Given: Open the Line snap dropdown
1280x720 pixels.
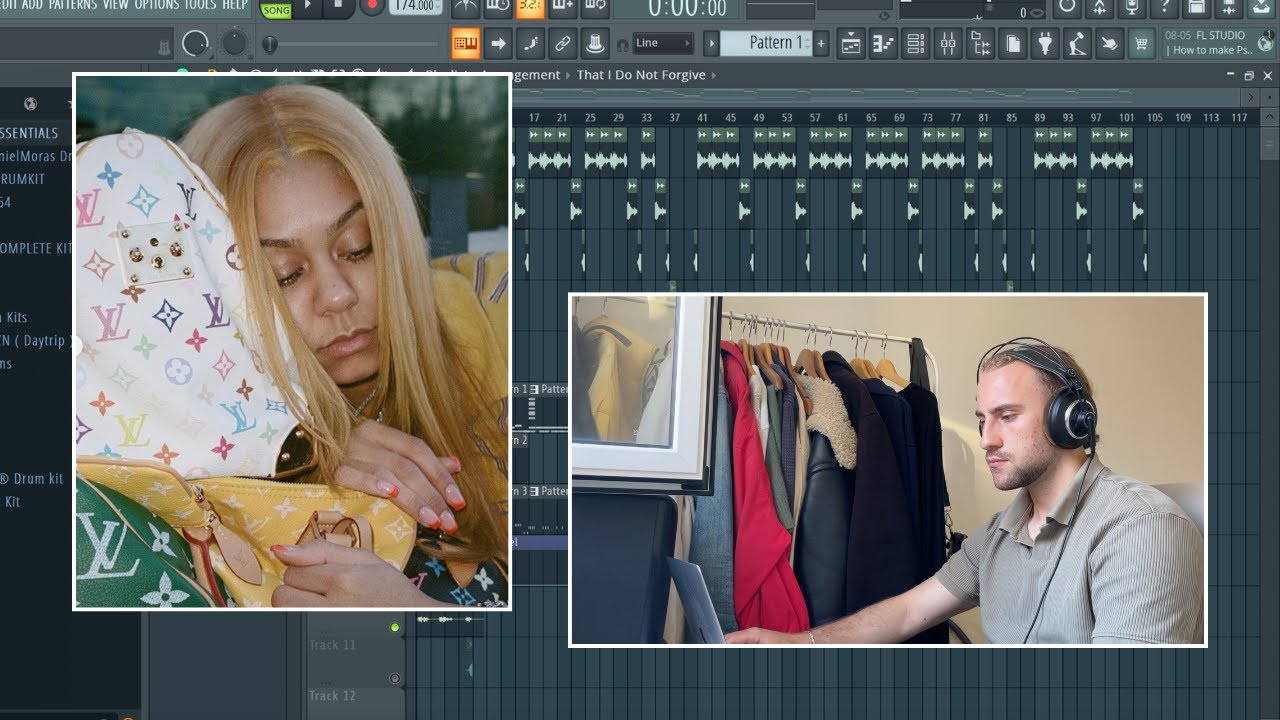Looking at the screenshot, I should tap(663, 43).
